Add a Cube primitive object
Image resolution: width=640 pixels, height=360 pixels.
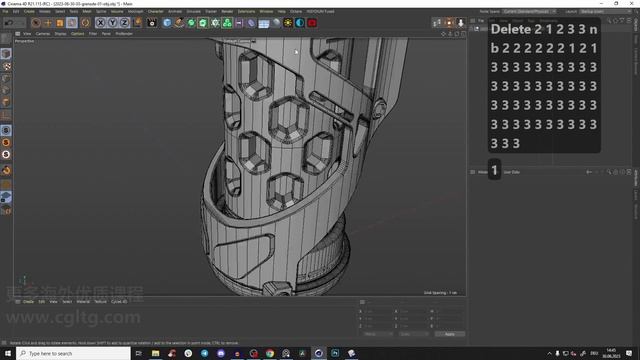167,23
